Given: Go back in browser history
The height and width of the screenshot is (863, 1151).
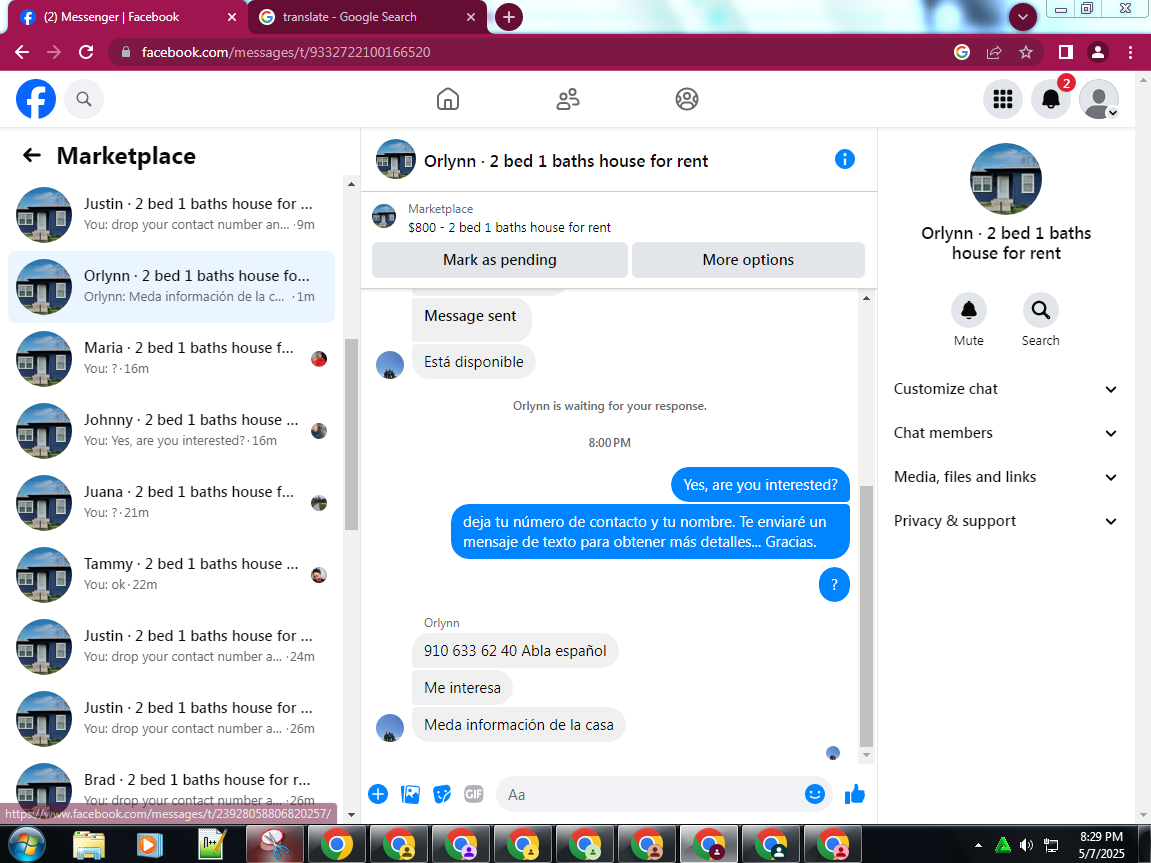Looking at the screenshot, I should 22,52.
